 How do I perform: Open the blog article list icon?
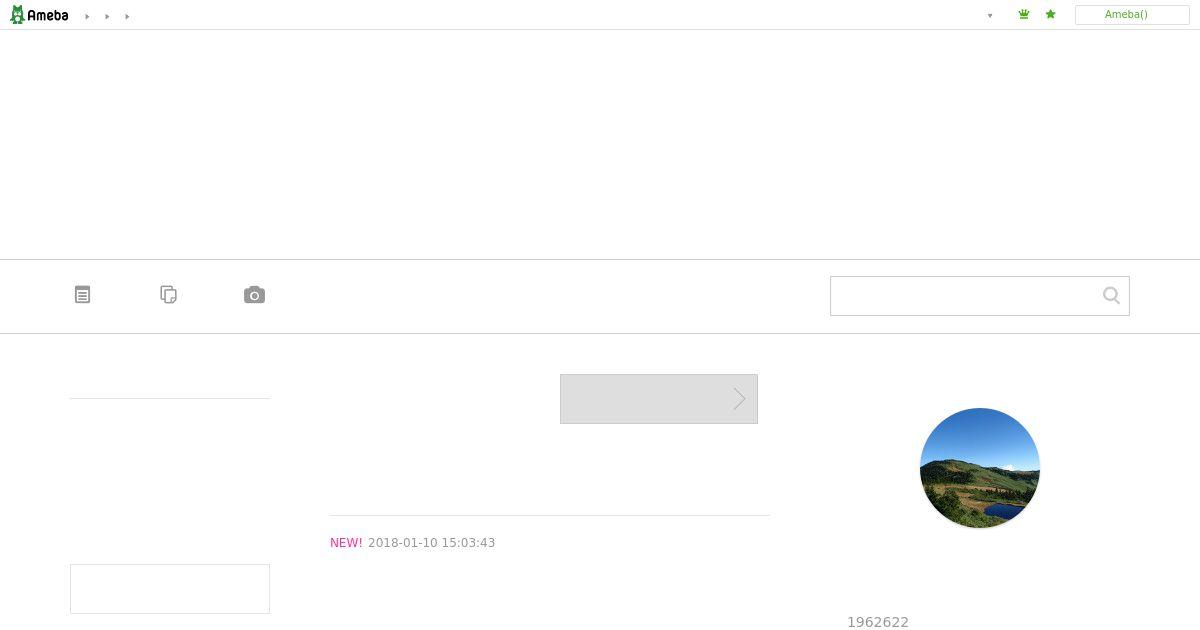tap(83, 295)
